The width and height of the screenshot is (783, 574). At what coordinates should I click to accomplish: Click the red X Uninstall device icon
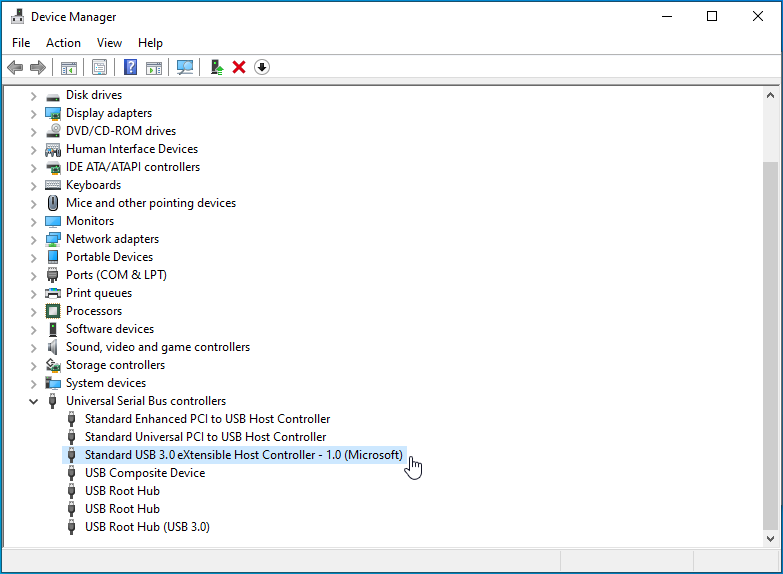coord(239,67)
